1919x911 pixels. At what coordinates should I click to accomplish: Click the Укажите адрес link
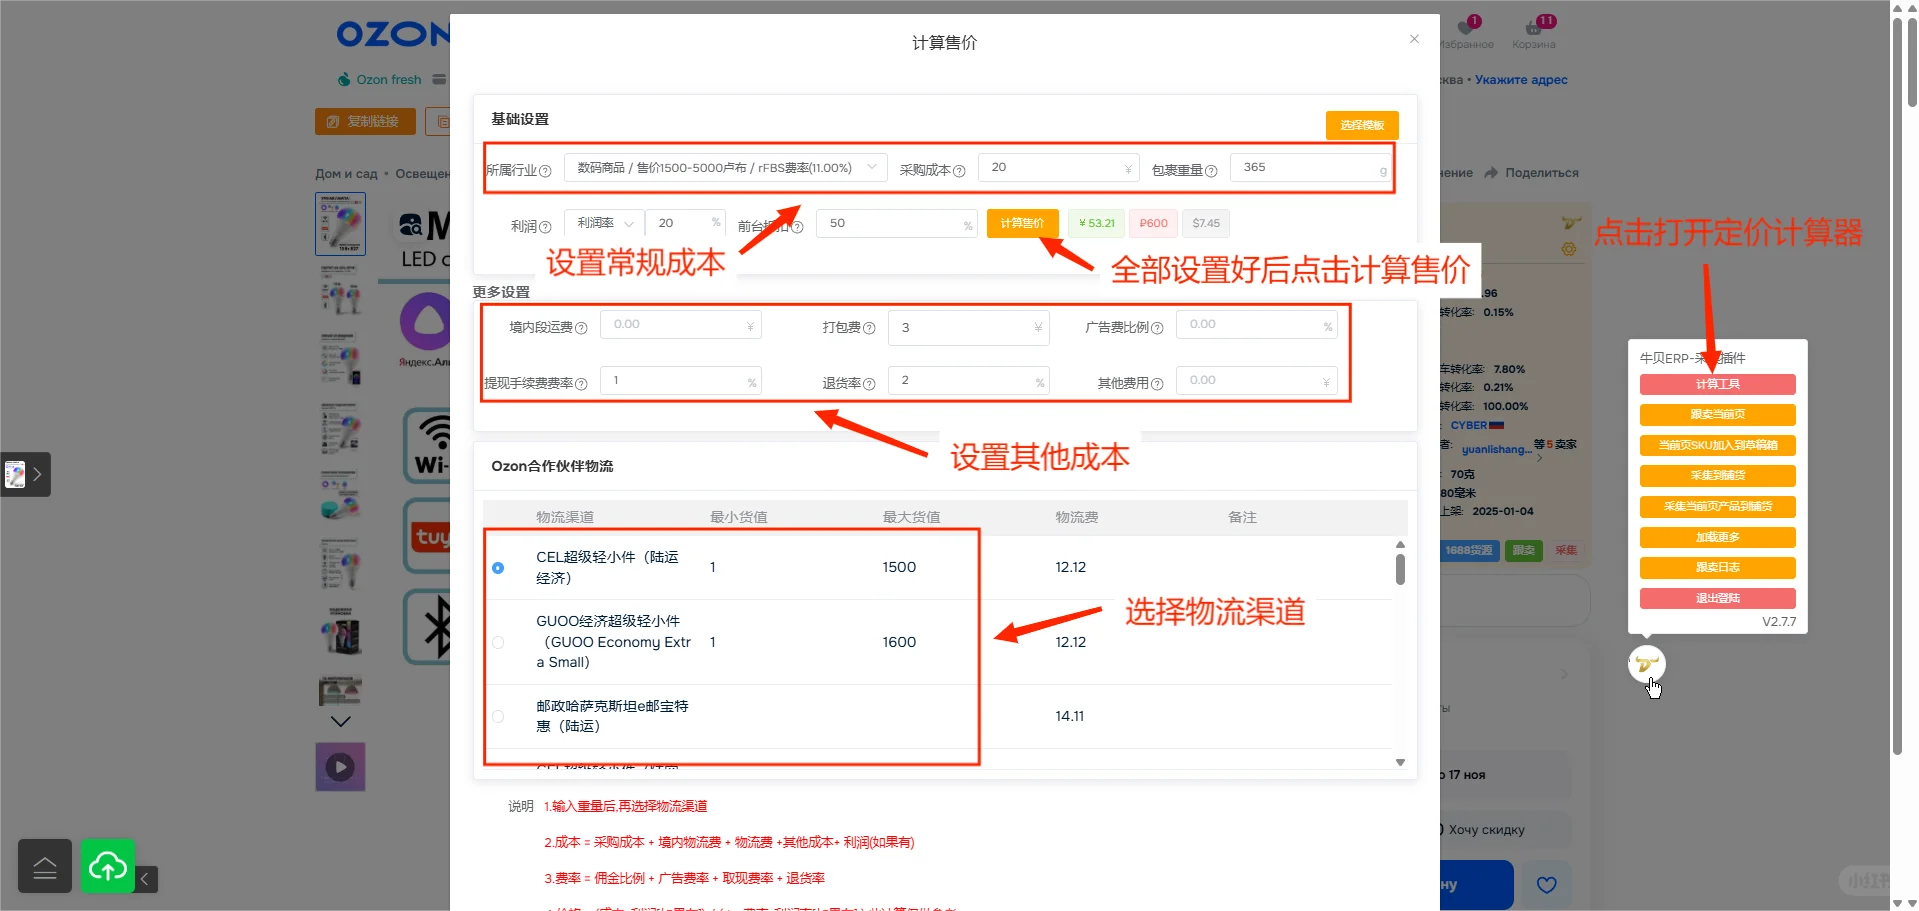1521,80
